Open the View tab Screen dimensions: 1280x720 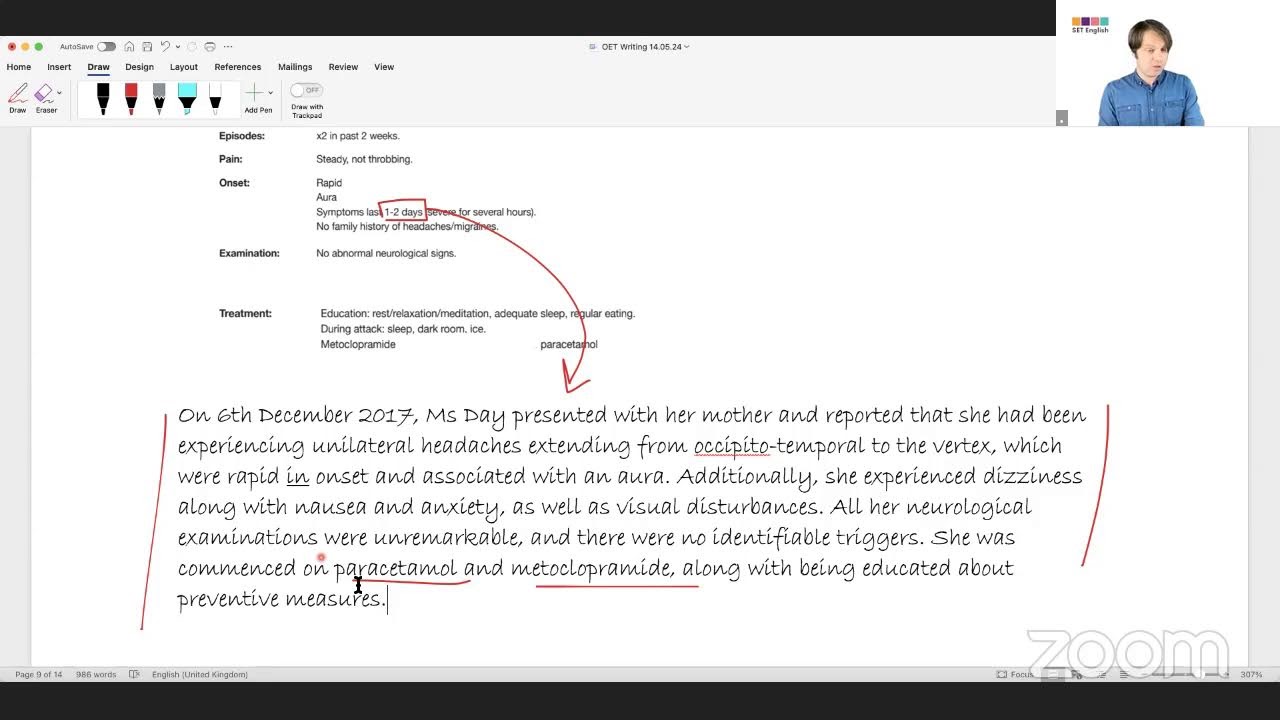[x=384, y=67]
